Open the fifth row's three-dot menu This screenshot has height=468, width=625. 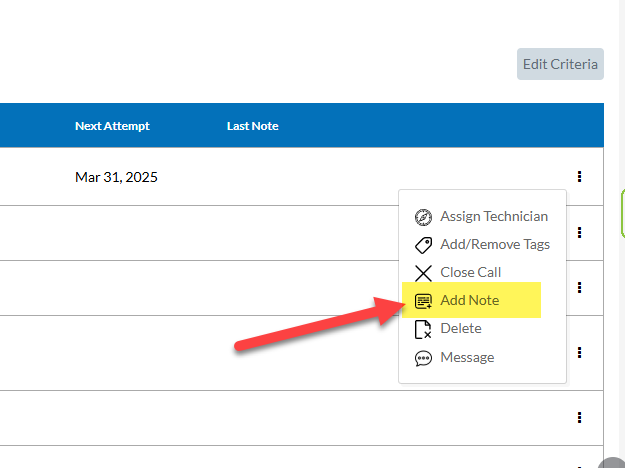pyautogui.click(x=580, y=418)
